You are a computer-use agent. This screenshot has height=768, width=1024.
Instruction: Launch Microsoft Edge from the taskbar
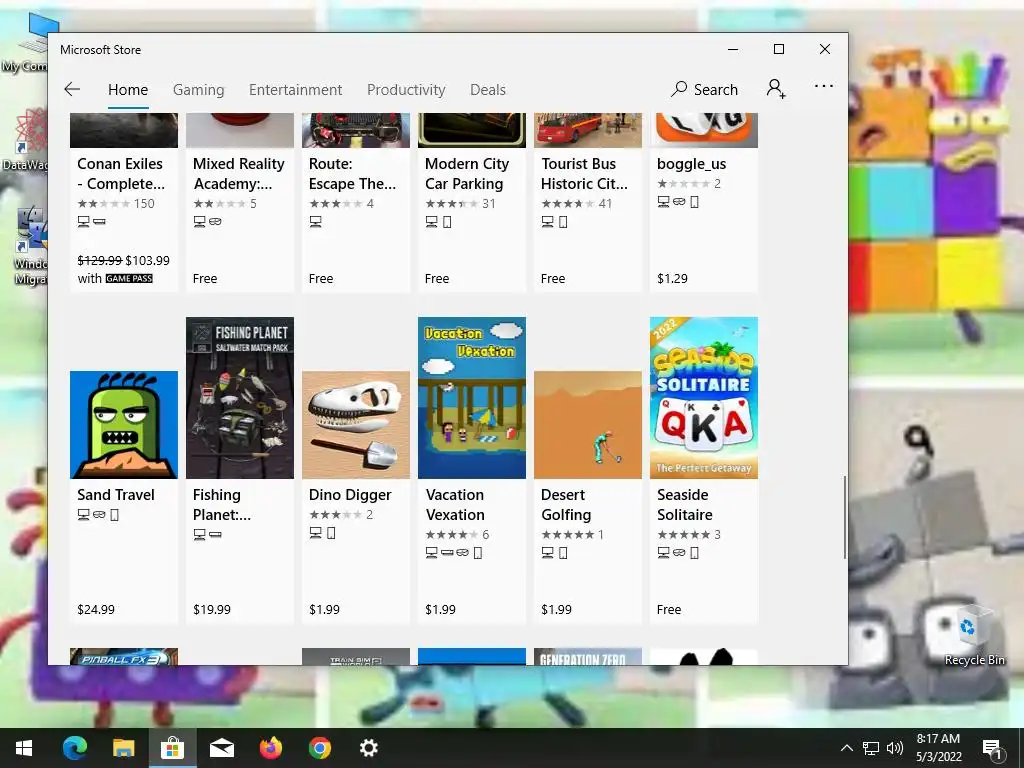74,748
